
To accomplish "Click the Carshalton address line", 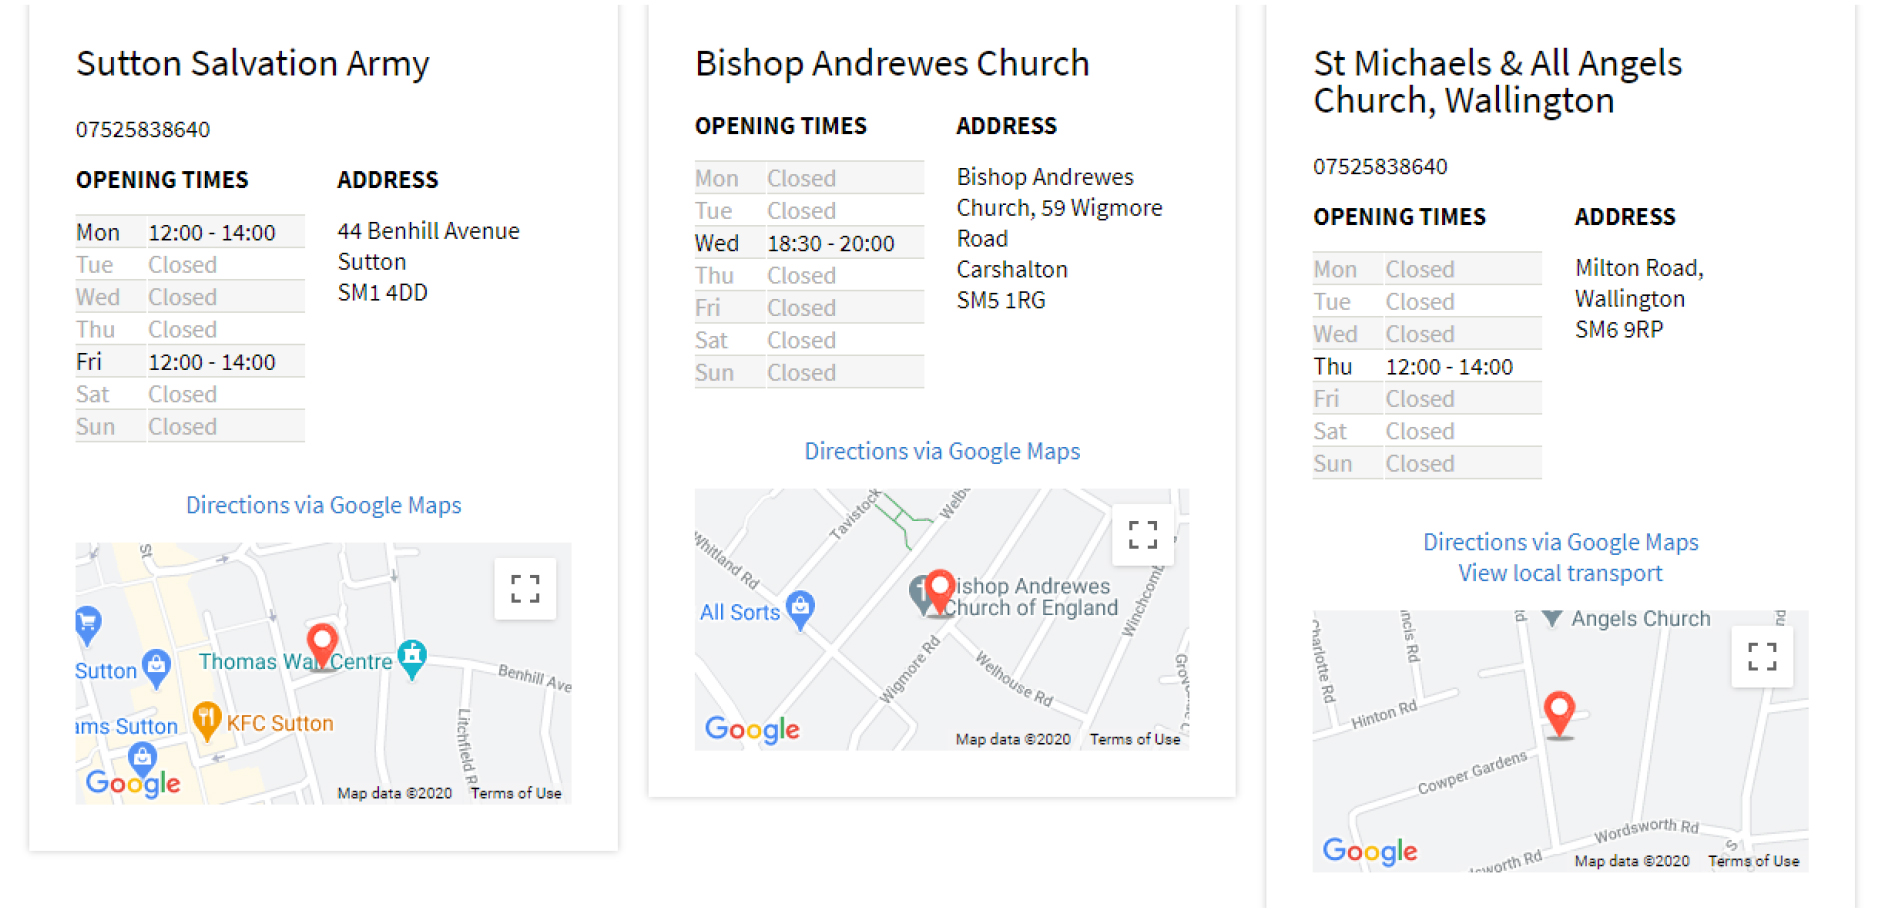I will pos(1012,270).
